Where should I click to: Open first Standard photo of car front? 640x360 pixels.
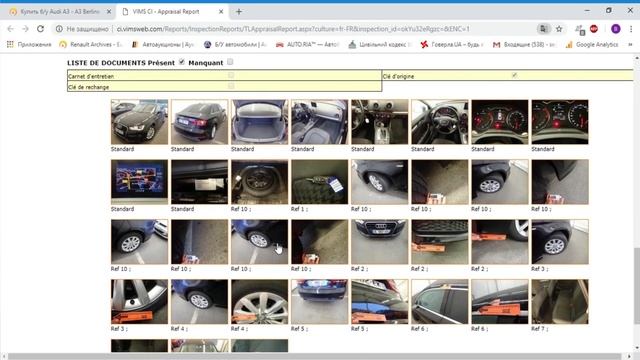click(x=139, y=122)
